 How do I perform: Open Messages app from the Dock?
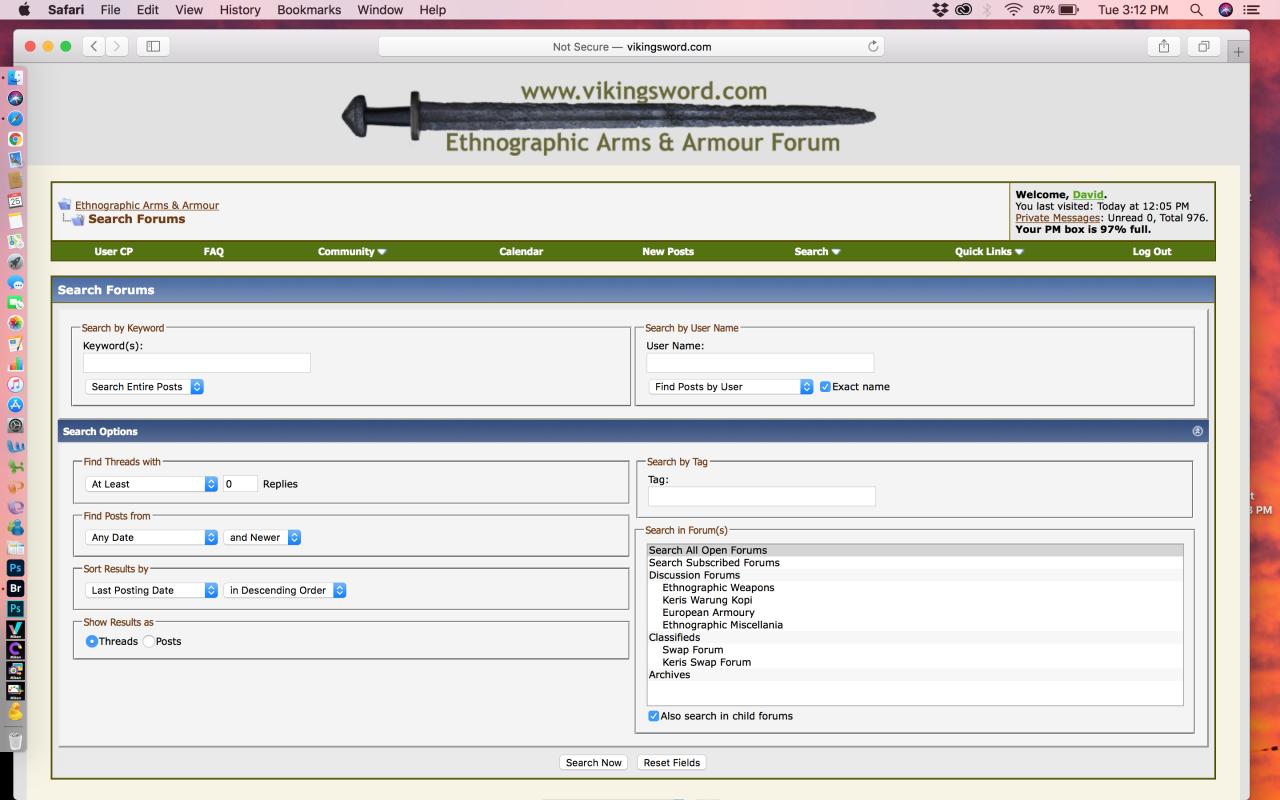tap(15, 282)
